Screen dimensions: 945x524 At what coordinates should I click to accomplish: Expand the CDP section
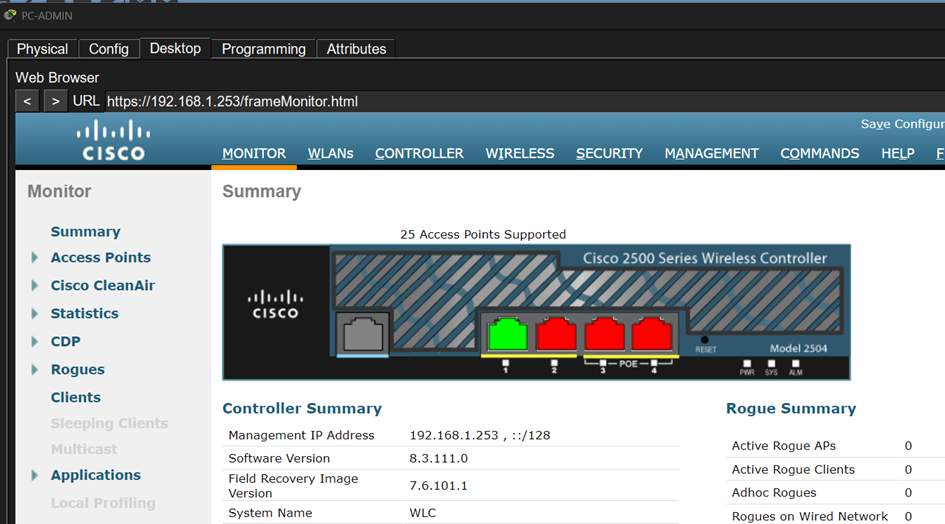point(34,341)
